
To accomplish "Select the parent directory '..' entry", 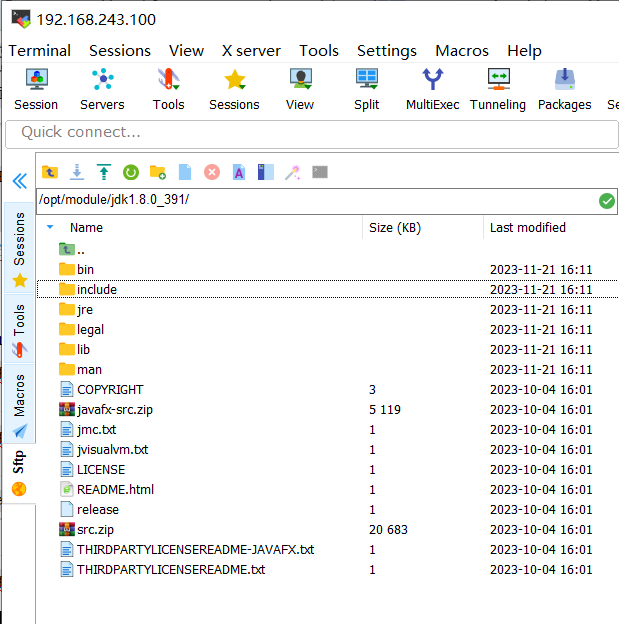I will point(72,250).
